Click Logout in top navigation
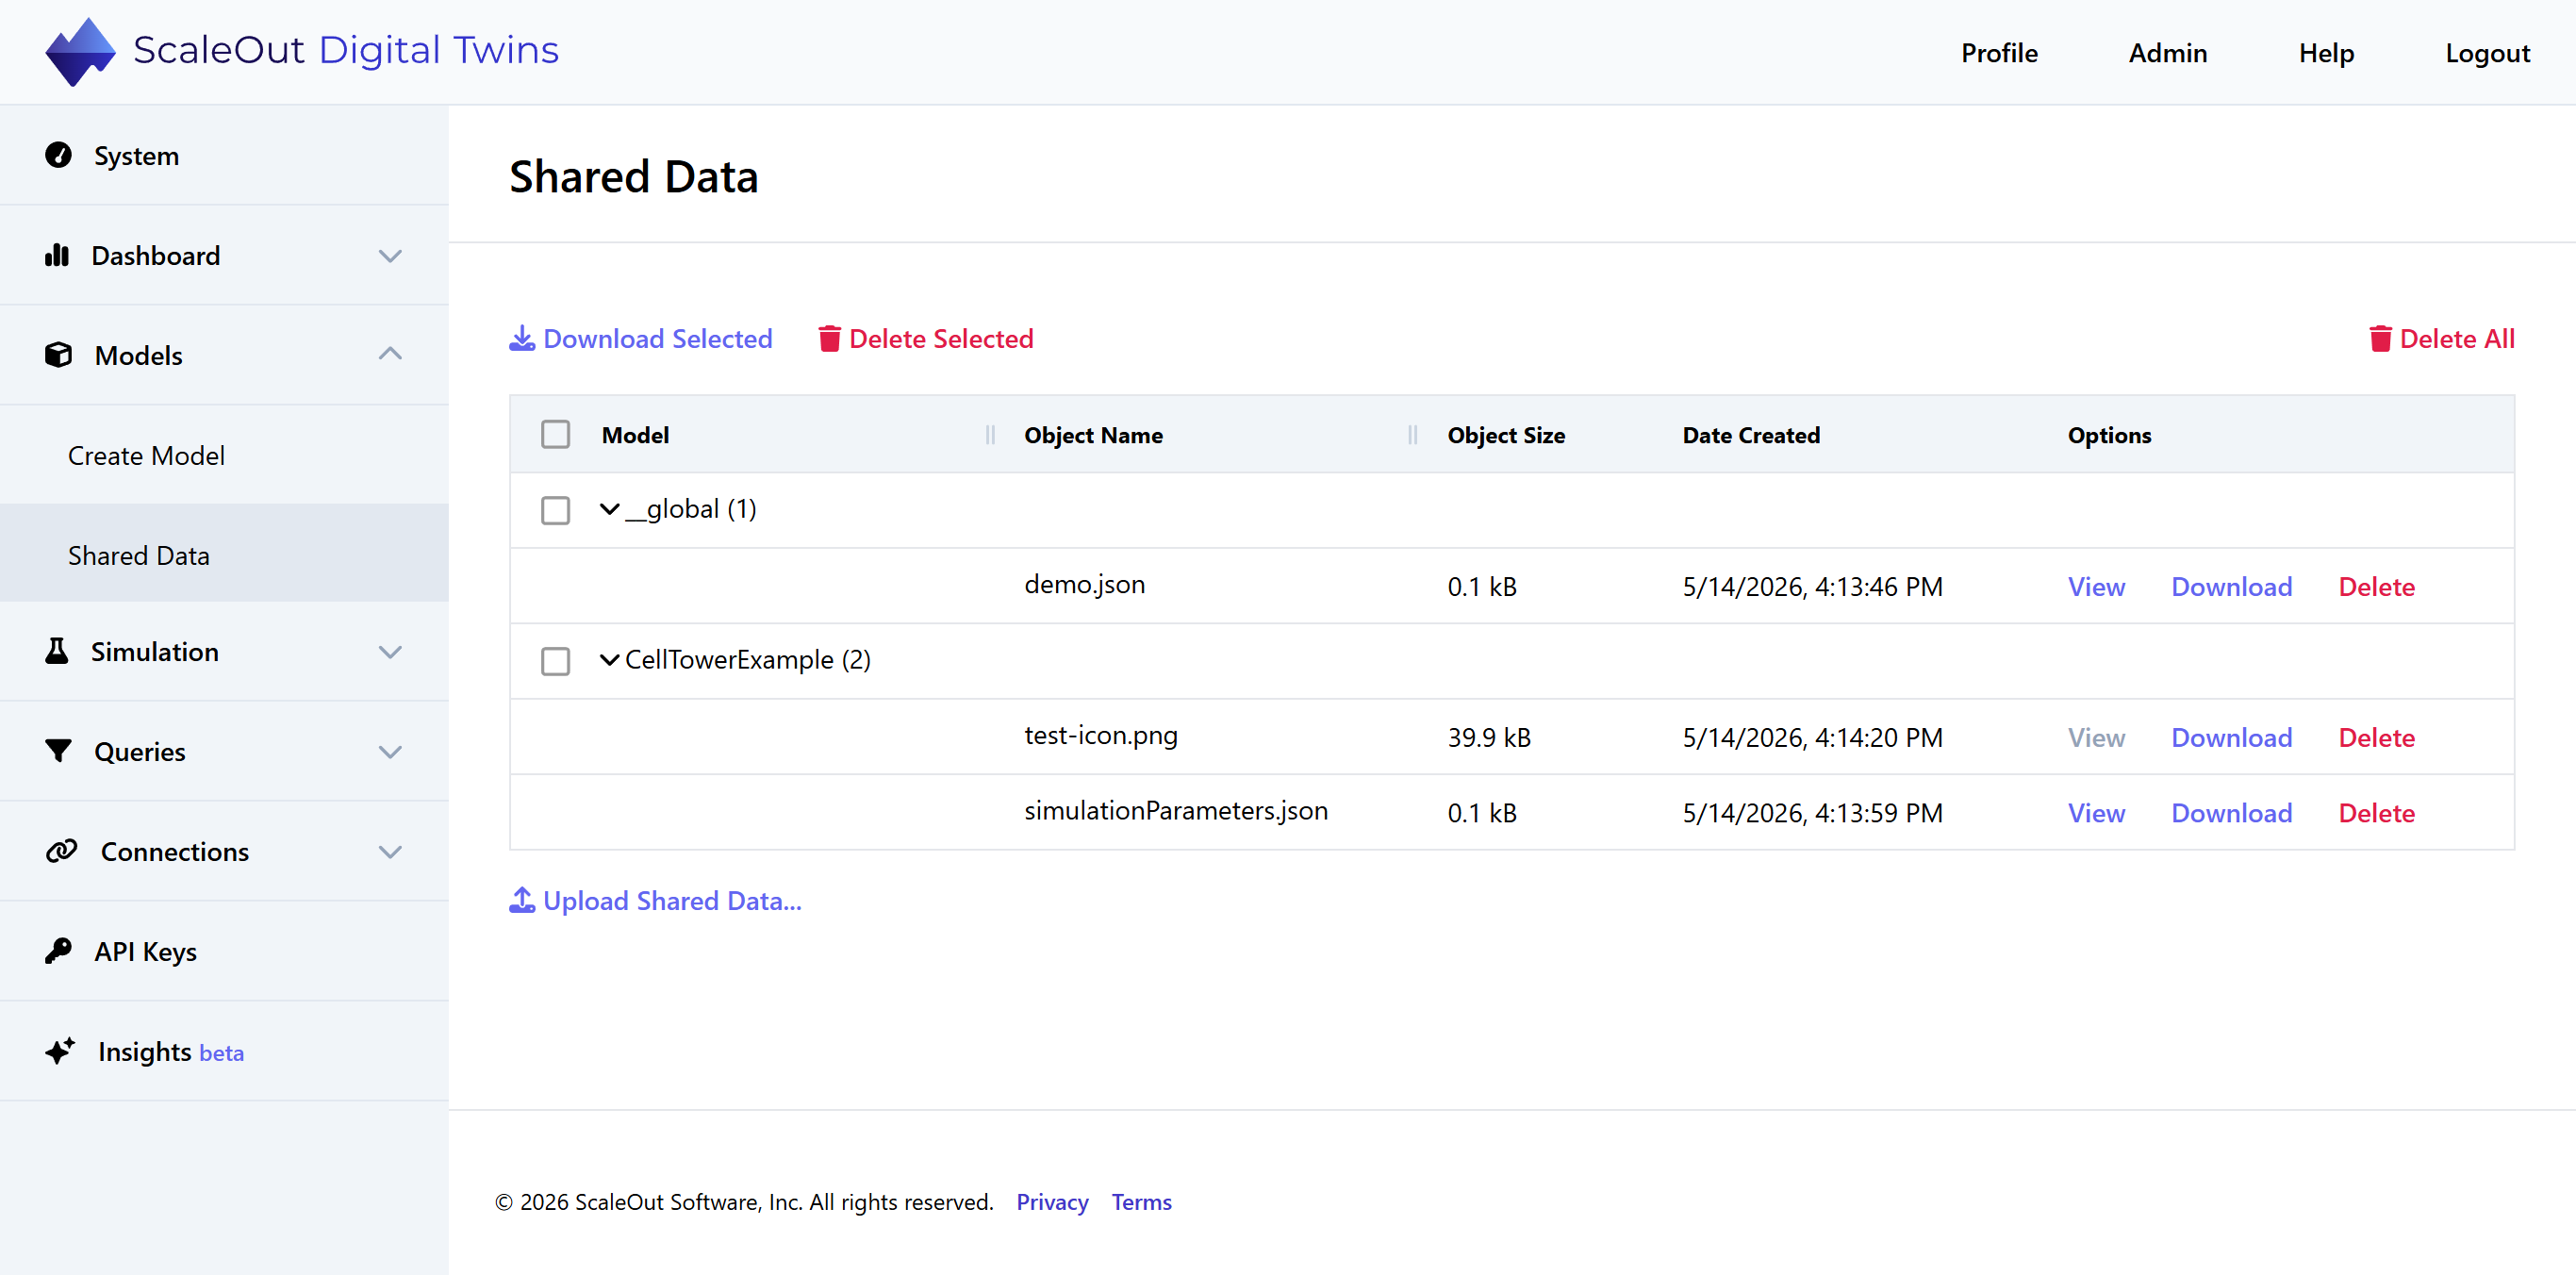The image size is (2576, 1275). (2487, 53)
